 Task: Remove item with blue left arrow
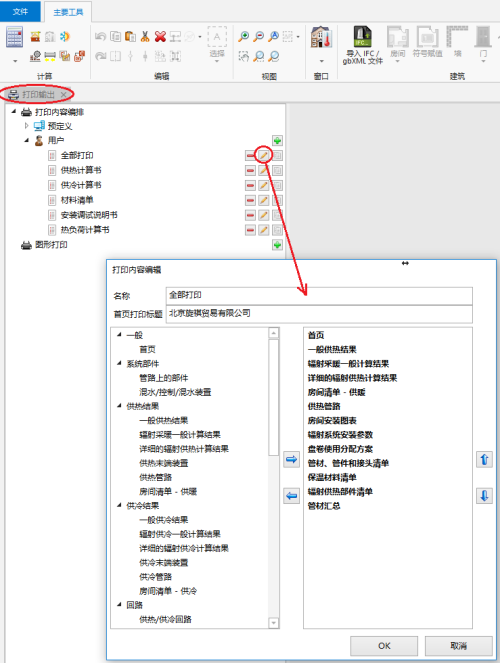(291, 496)
